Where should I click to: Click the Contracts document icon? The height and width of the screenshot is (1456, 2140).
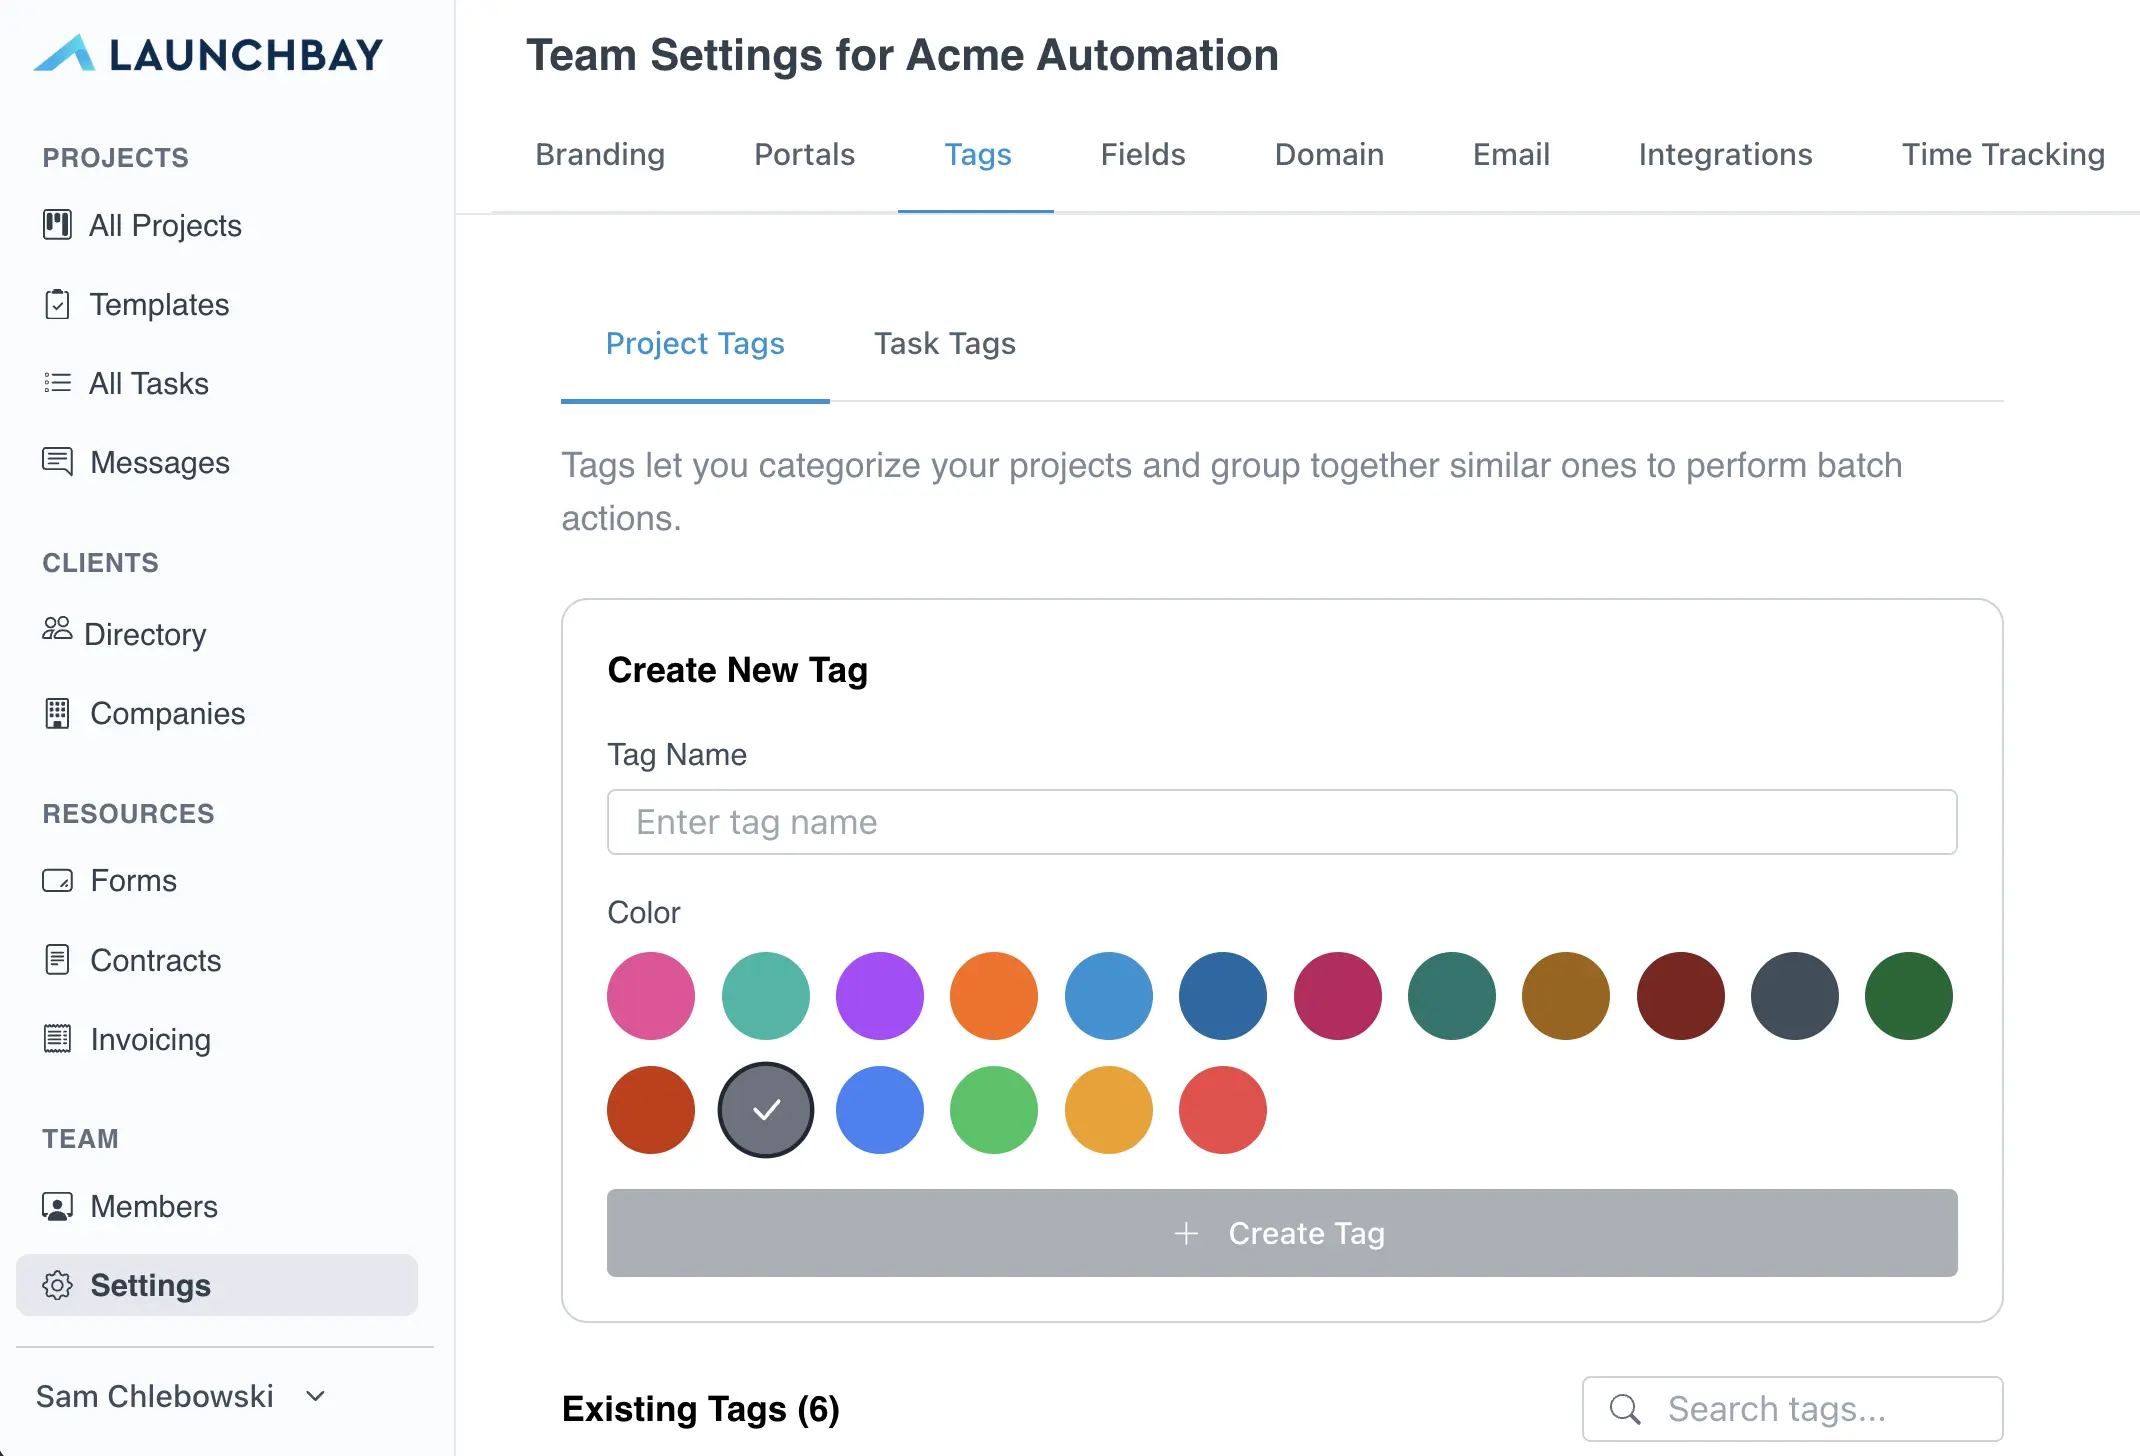(x=57, y=960)
